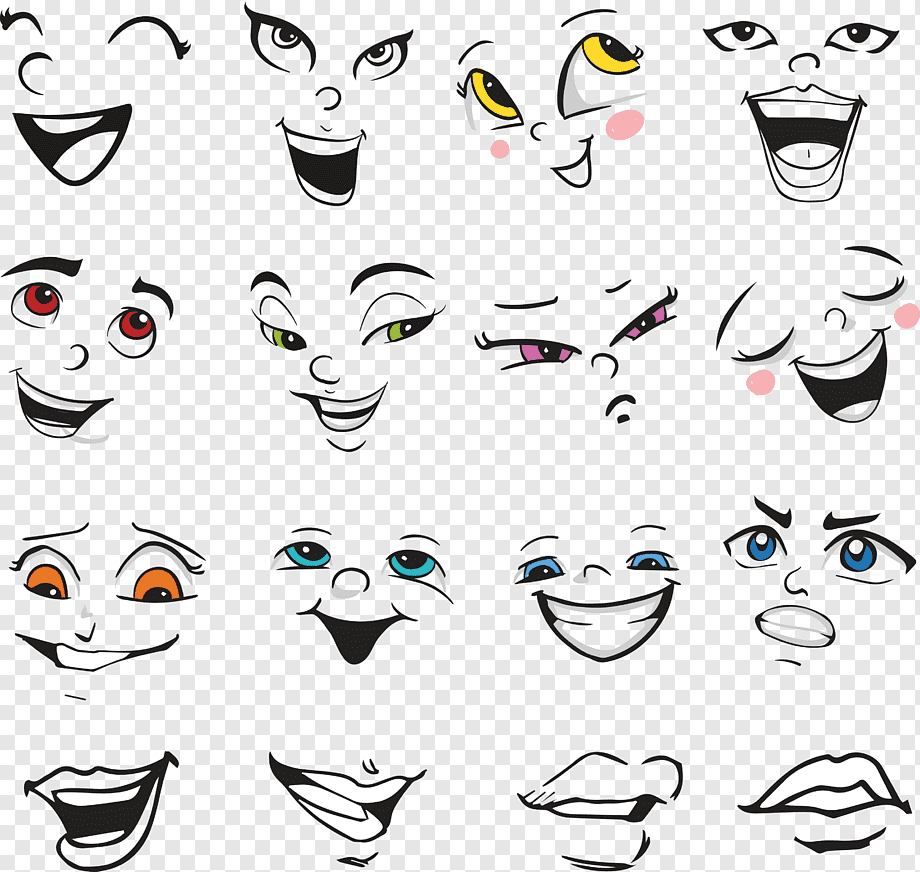
Task: Click the bottom-row lips biting lower lip
Action: coord(600,798)
